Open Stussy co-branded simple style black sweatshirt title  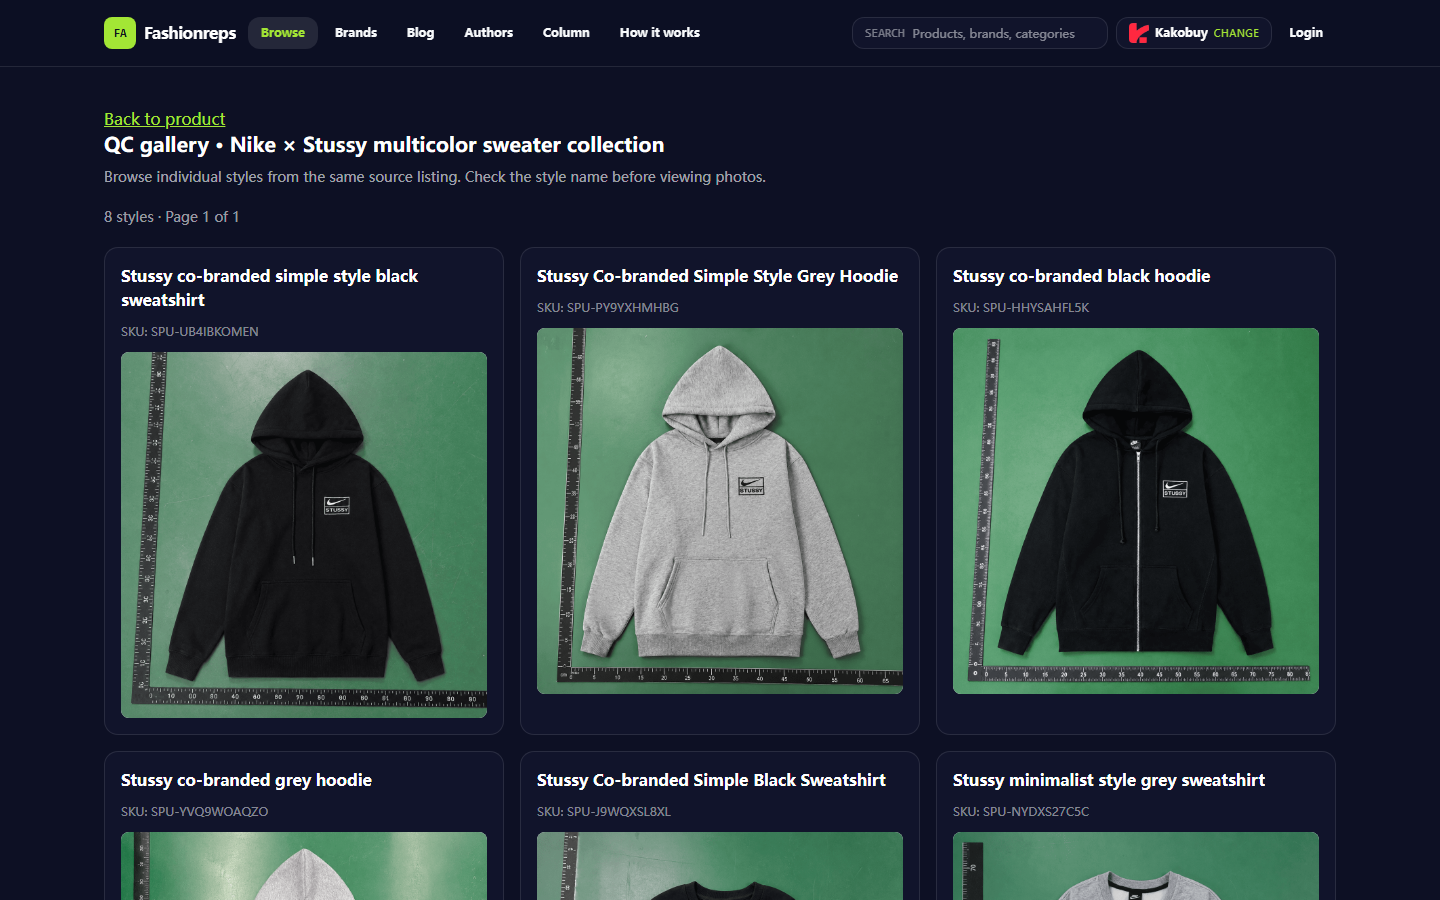click(x=269, y=288)
